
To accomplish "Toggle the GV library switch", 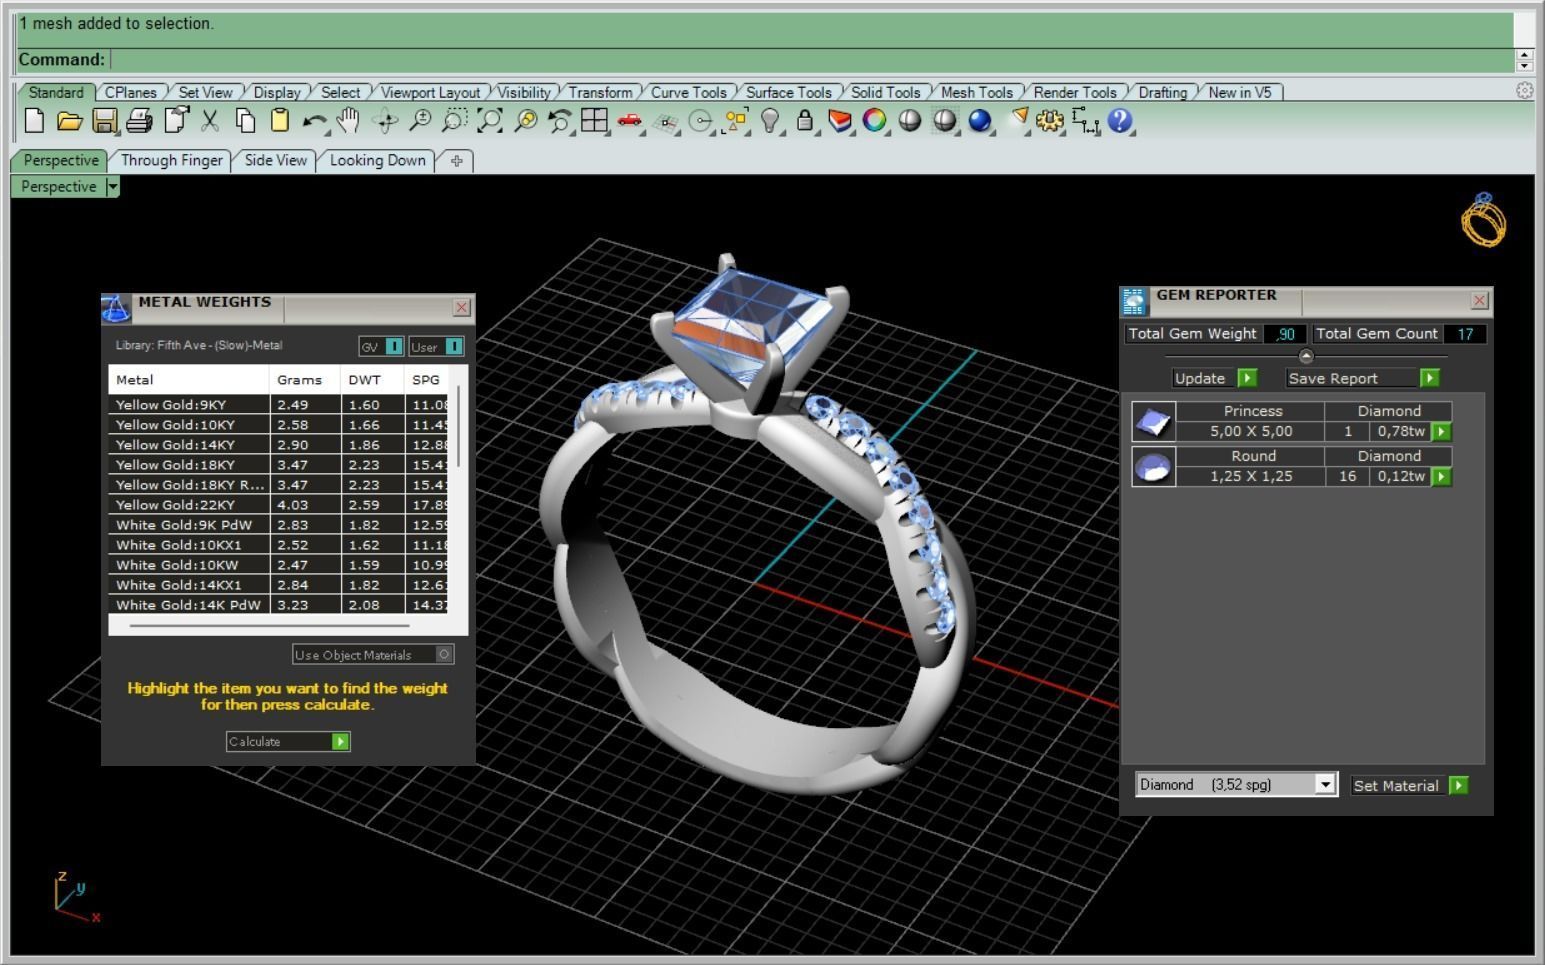I will pyautogui.click(x=394, y=346).
